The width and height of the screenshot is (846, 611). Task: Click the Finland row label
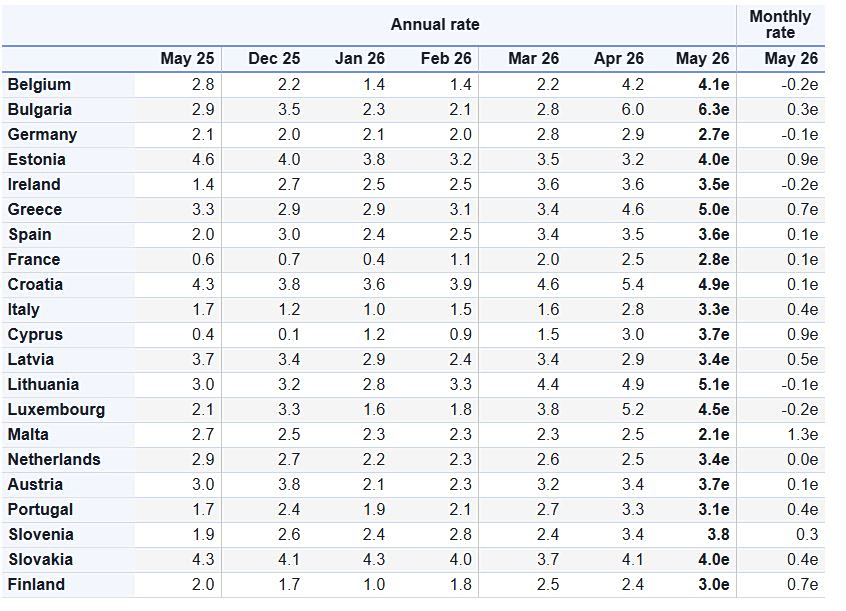click(x=36, y=585)
